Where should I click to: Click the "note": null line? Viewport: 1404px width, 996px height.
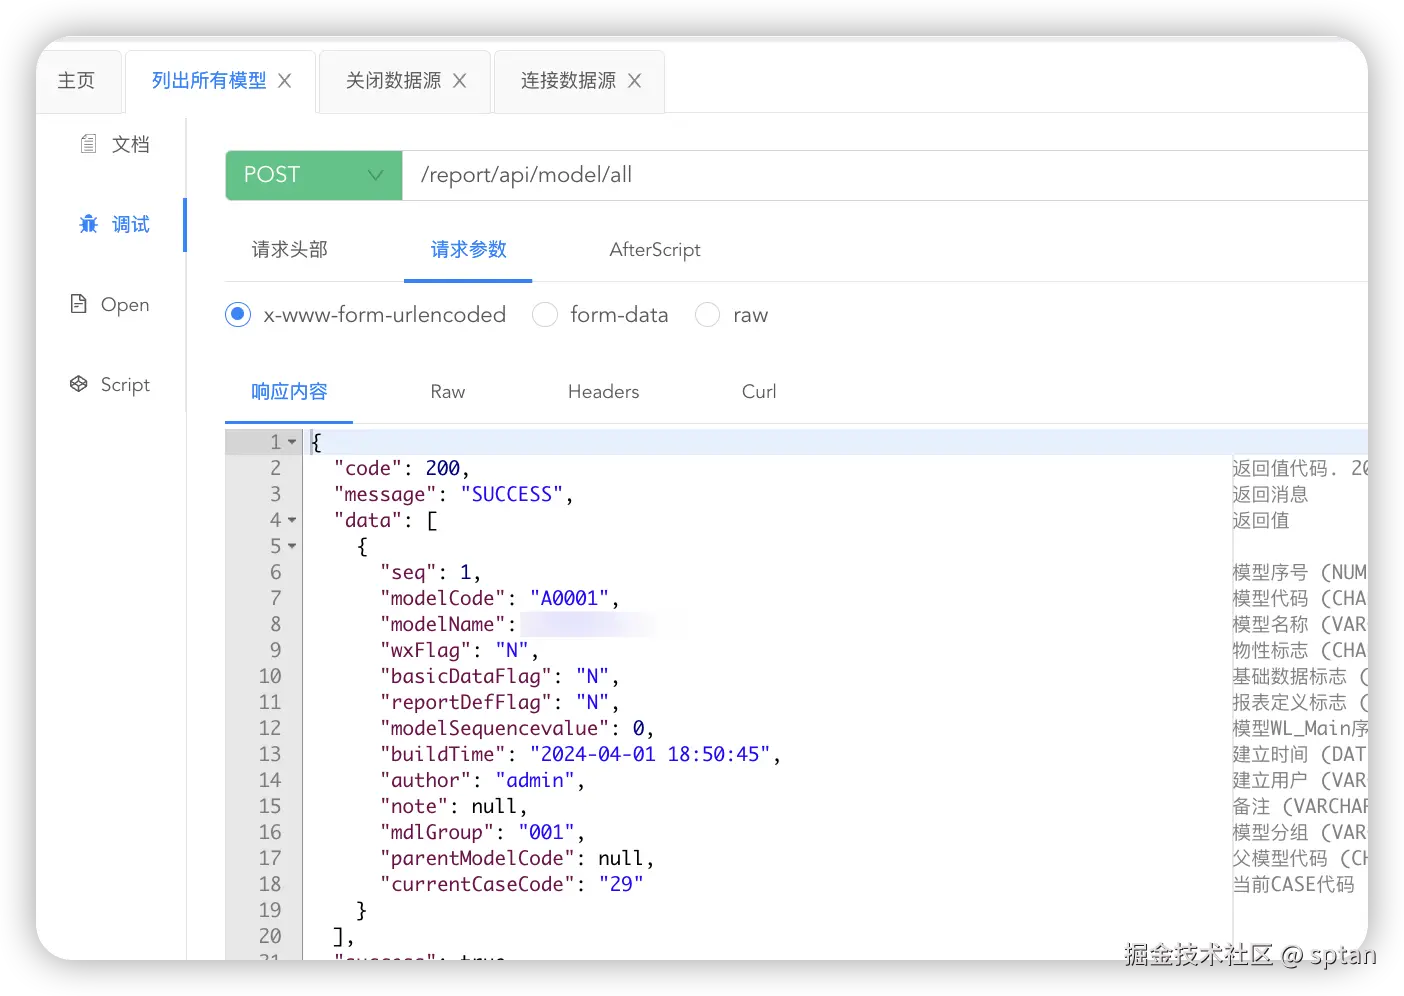[453, 806]
